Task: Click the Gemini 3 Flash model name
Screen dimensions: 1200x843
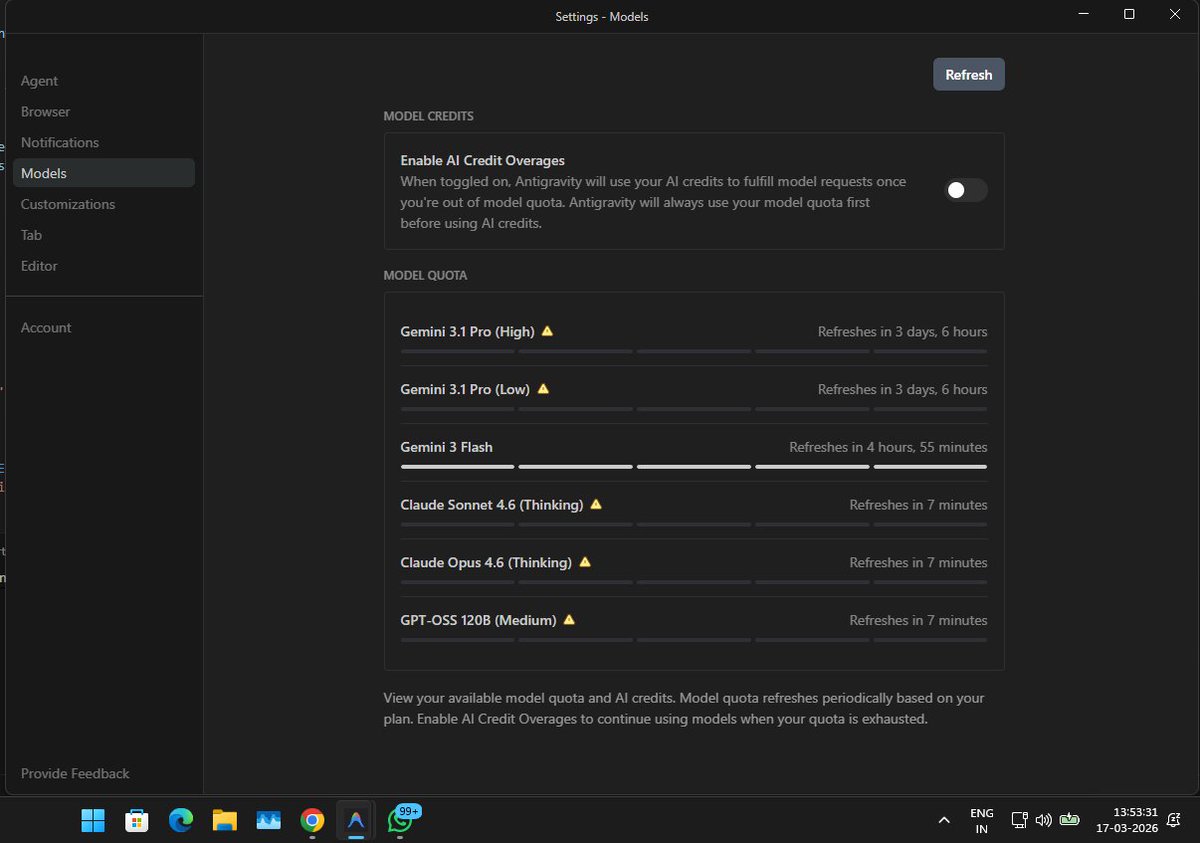Action: 447,447
